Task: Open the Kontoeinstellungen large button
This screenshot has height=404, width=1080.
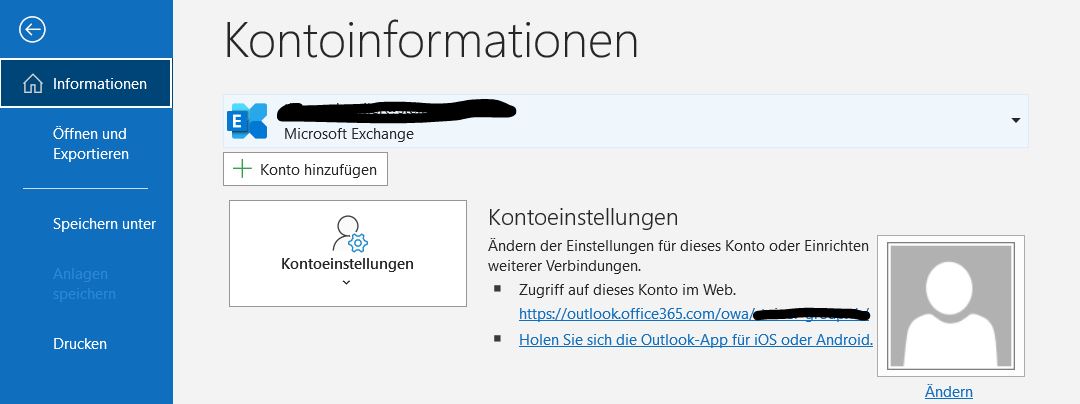Action: [348, 253]
